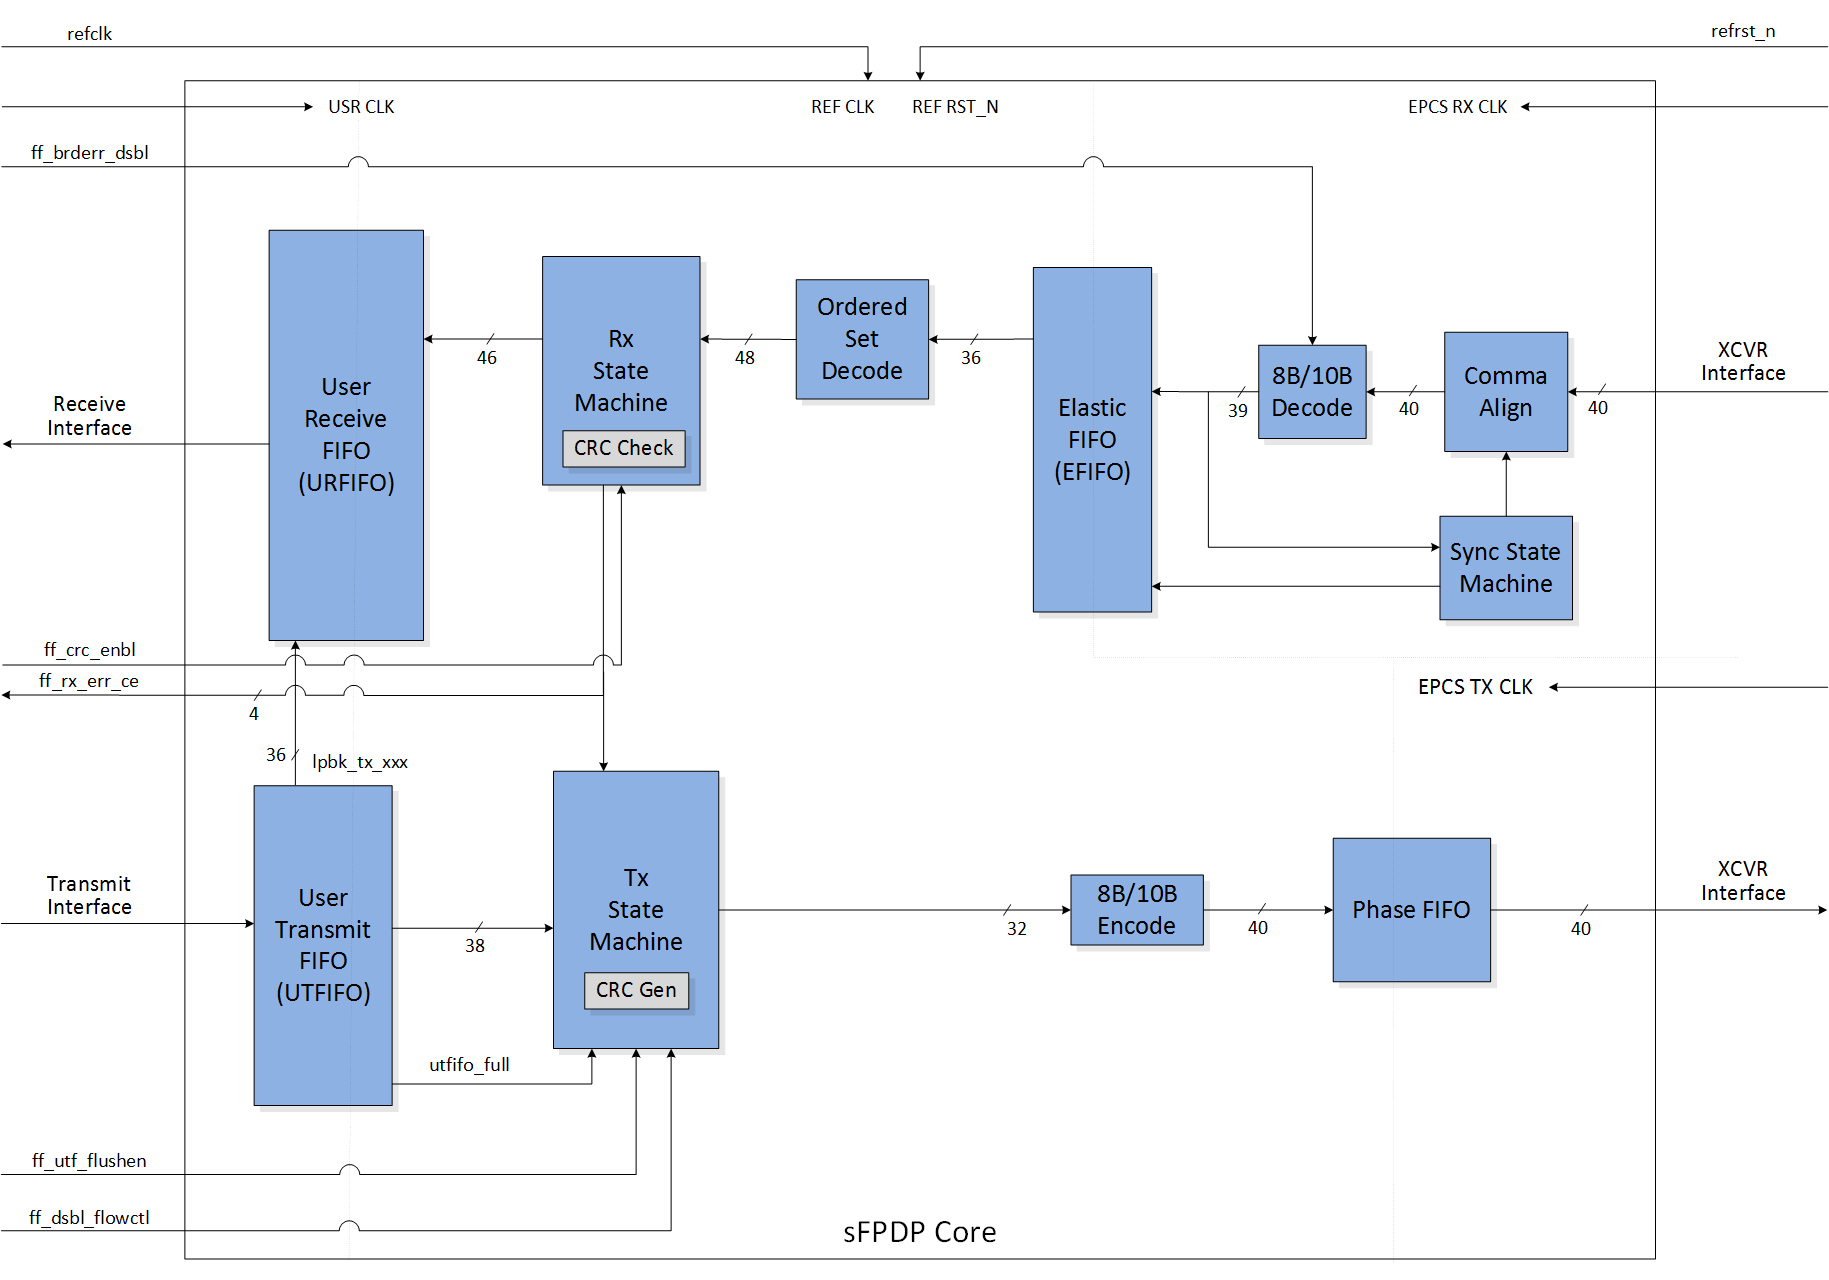Expand the CRC Check sub-block
1829x1280 pixels.
pyautogui.click(x=623, y=448)
